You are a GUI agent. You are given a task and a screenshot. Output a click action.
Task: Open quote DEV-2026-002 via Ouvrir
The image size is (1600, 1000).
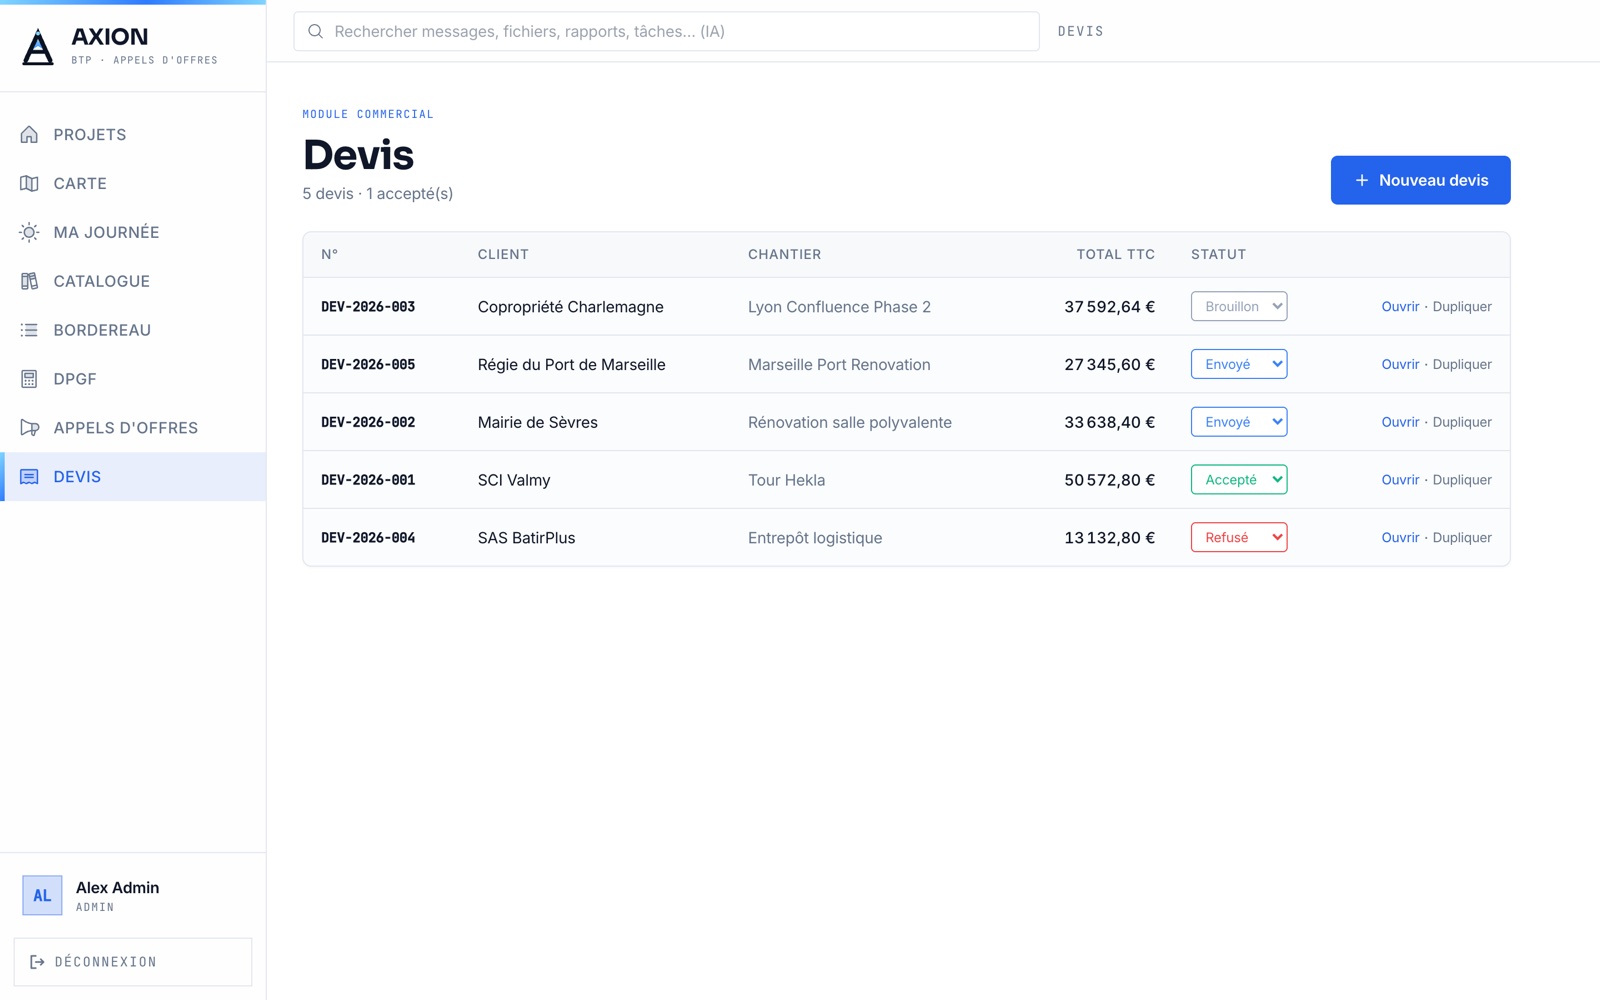point(1400,422)
